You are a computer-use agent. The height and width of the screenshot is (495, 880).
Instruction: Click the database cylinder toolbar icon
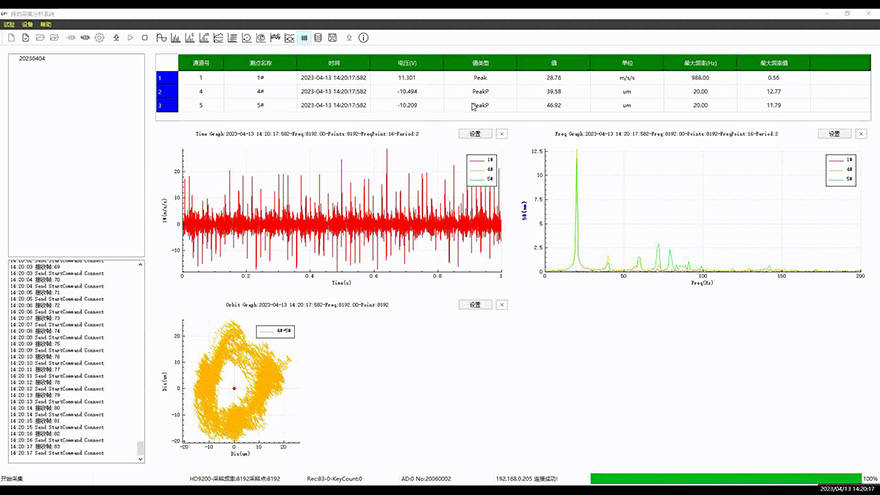(319, 37)
